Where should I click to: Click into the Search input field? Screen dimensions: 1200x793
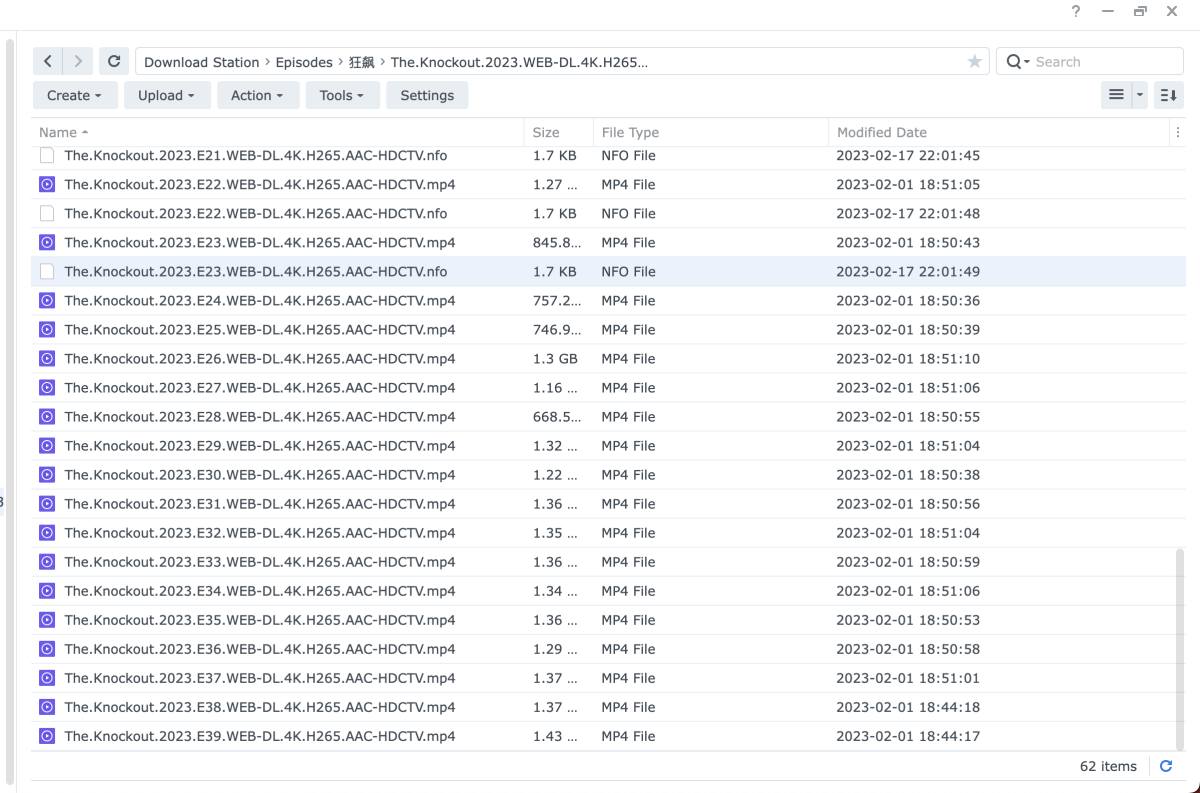1105,62
